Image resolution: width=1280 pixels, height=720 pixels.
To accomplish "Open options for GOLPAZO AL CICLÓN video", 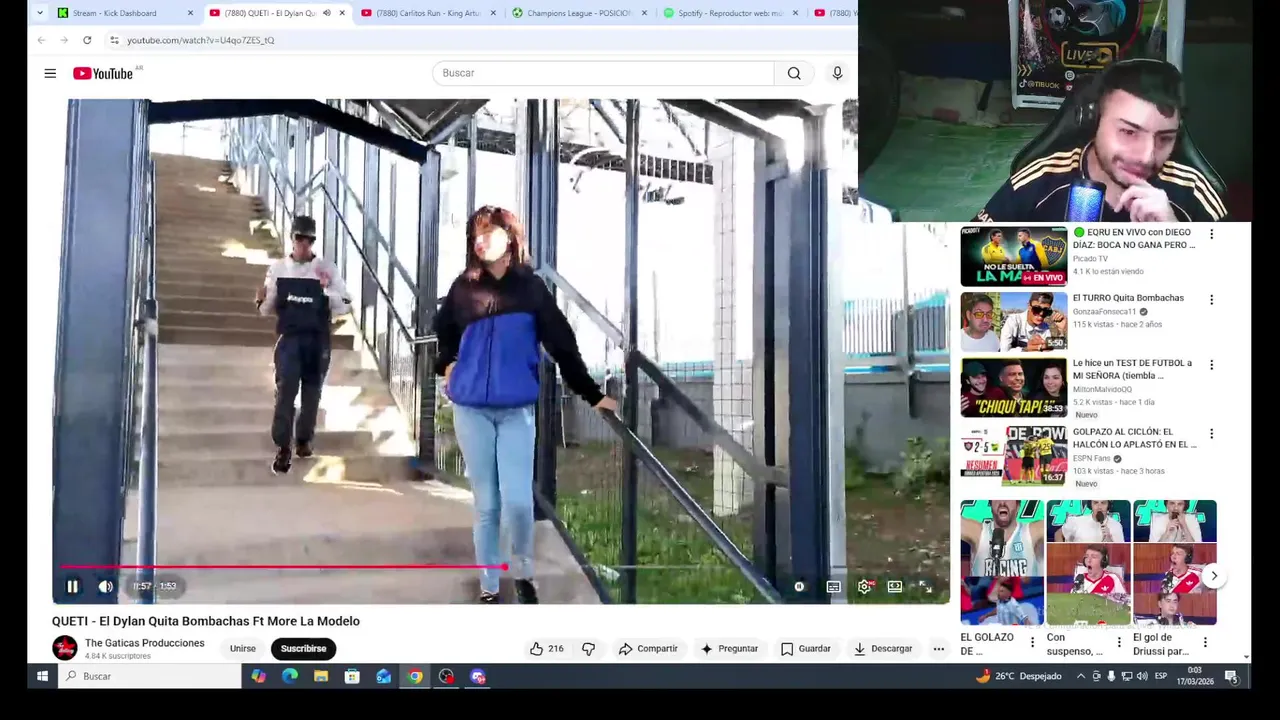I will 1211,434.
